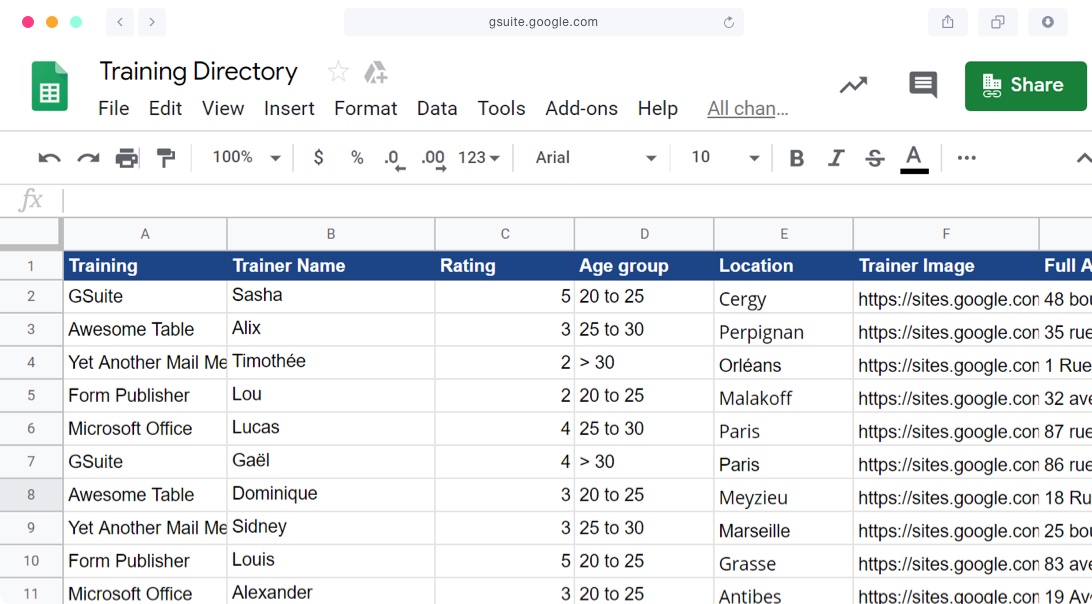Print the spreadsheet with printer icon
Screen dimensions: 1092x604
[x=127, y=158]
